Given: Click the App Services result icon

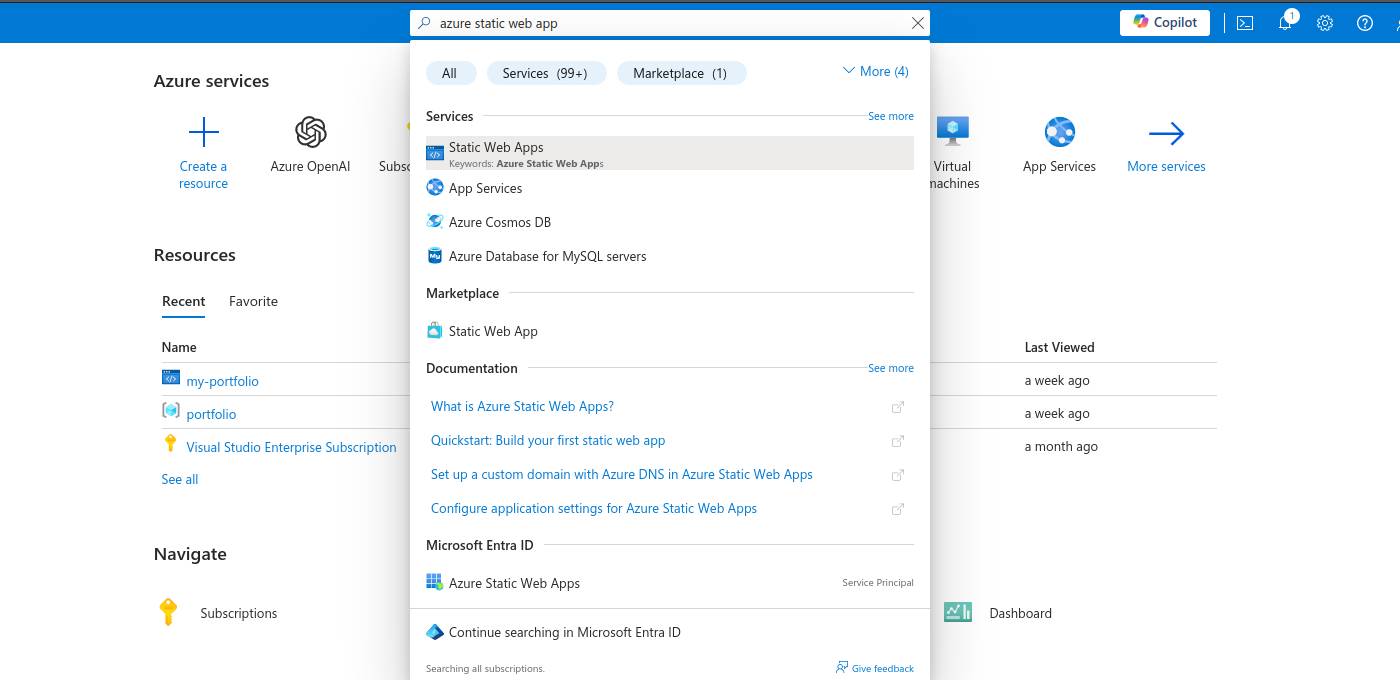Looking at the screenshot, I should [435, 187].
